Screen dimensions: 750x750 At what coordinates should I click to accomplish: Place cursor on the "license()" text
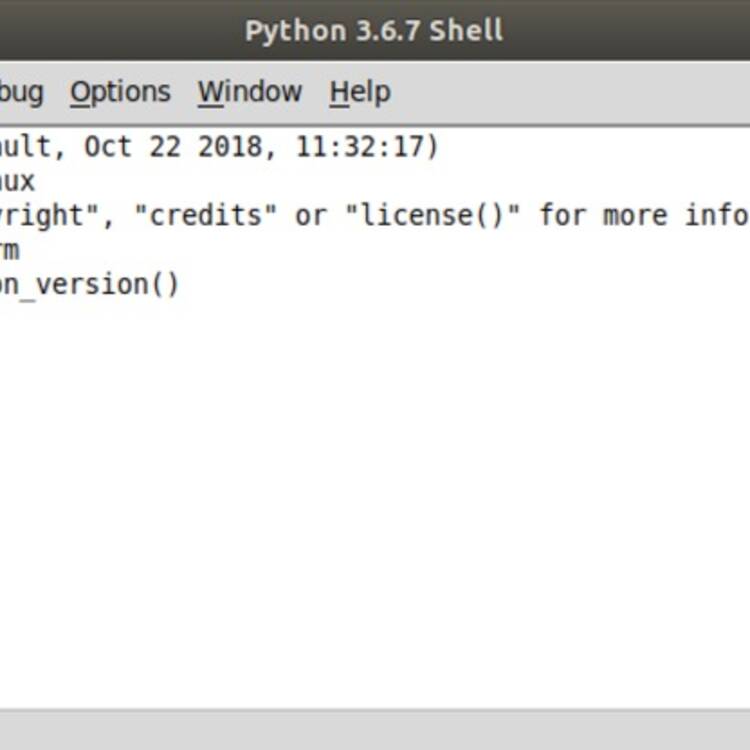432,215
